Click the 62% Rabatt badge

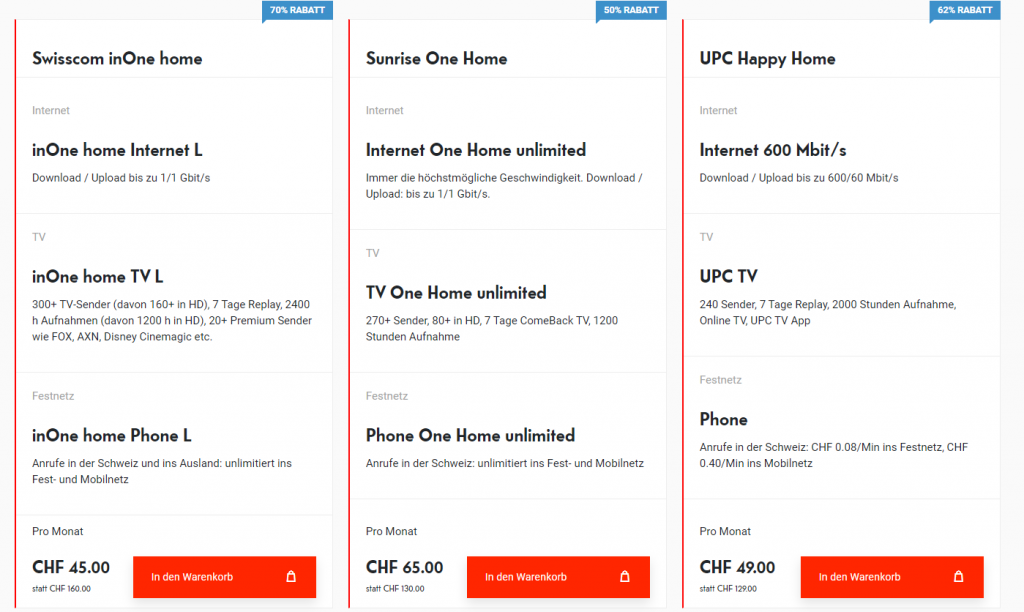pyautogui.click(x=965, y=10)
